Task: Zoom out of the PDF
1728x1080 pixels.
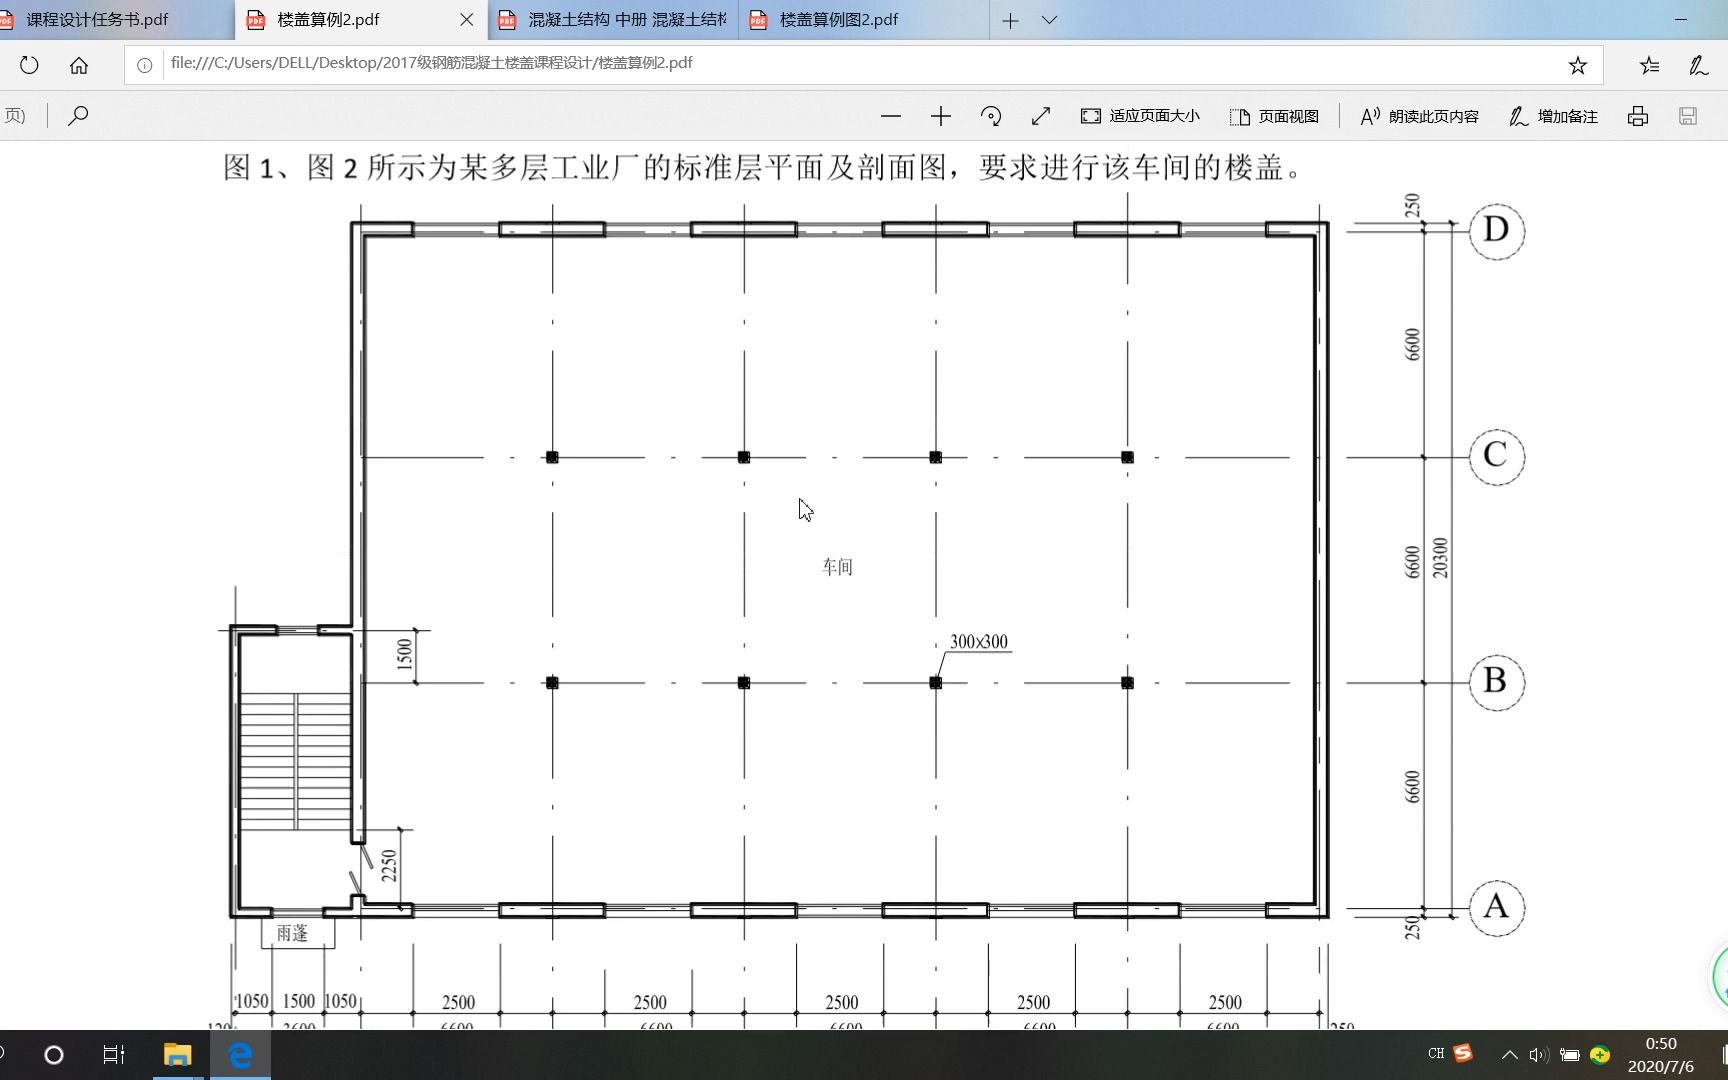Action: click(x=891, y=116)
